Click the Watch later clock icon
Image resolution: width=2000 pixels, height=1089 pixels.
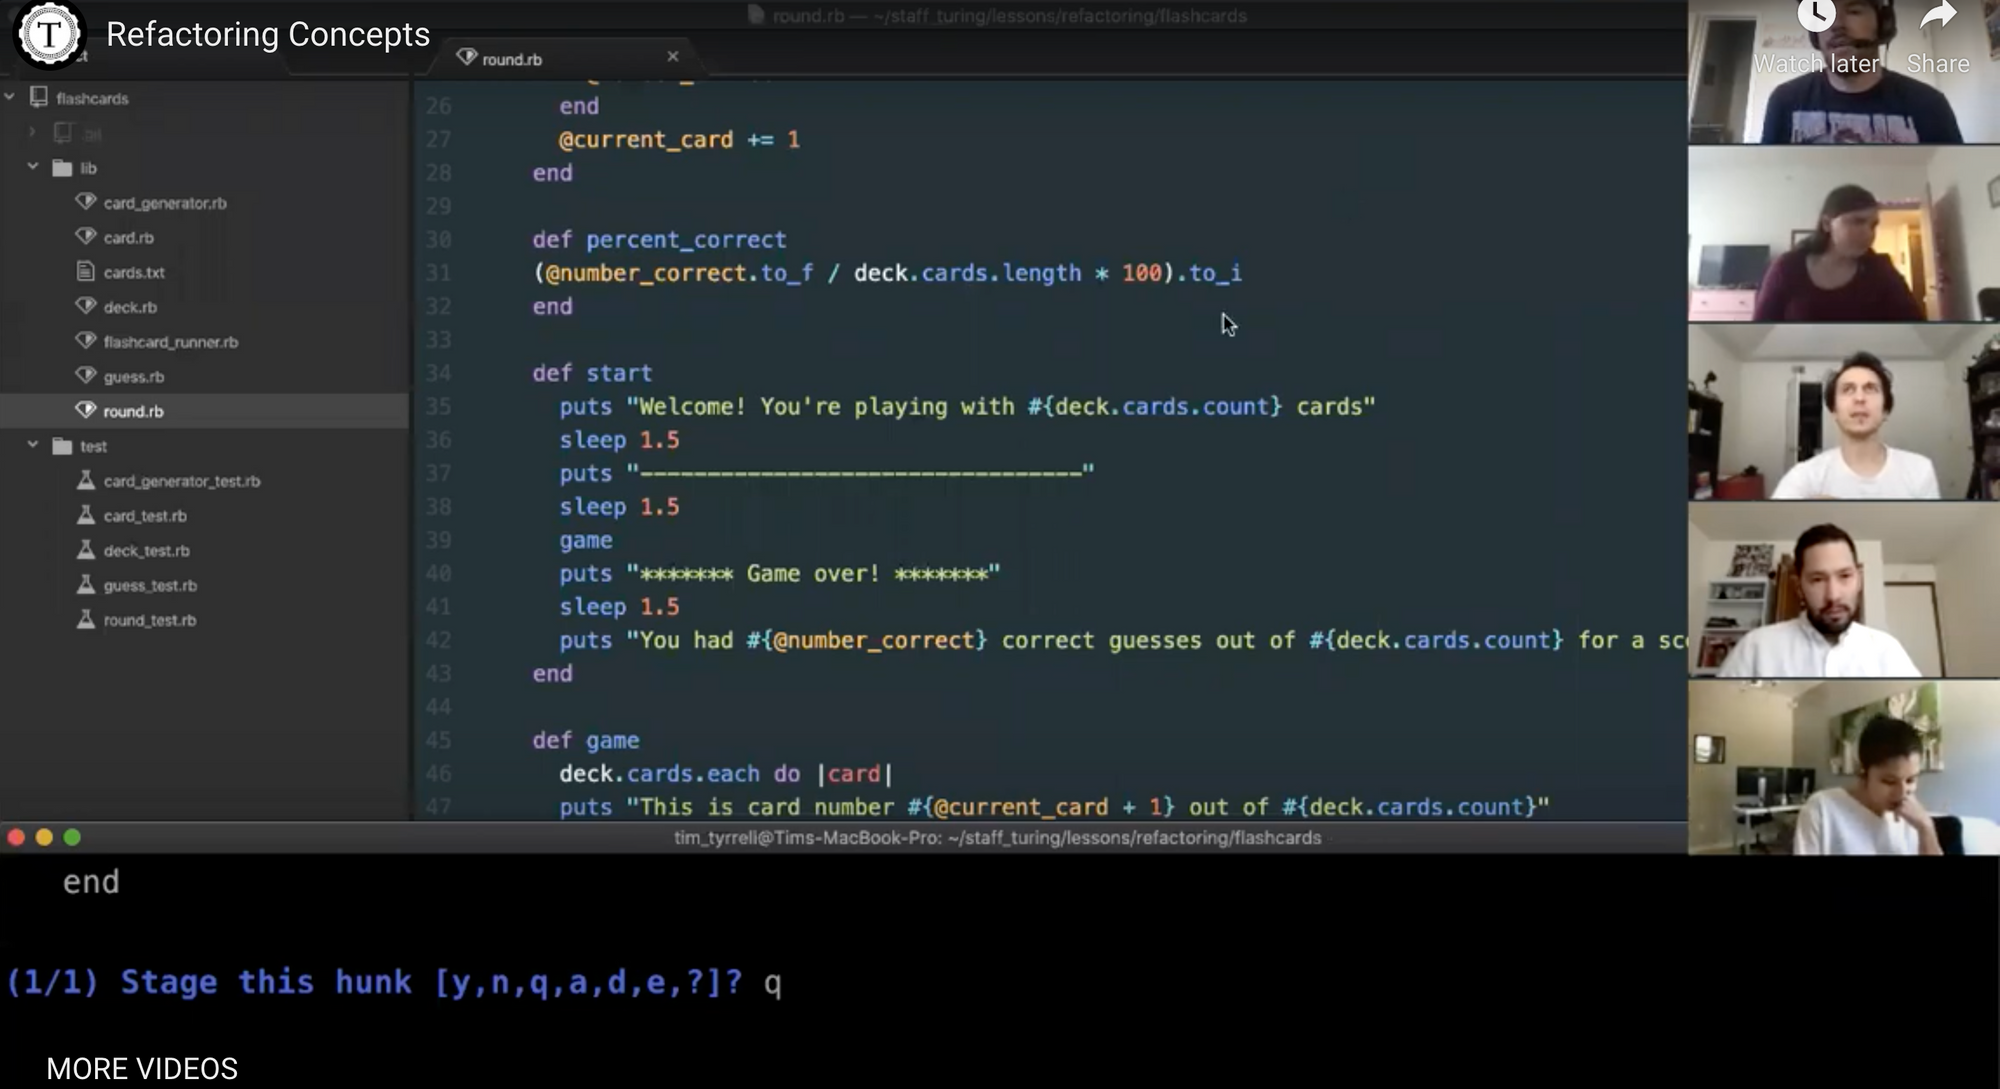click(1816, 15)
